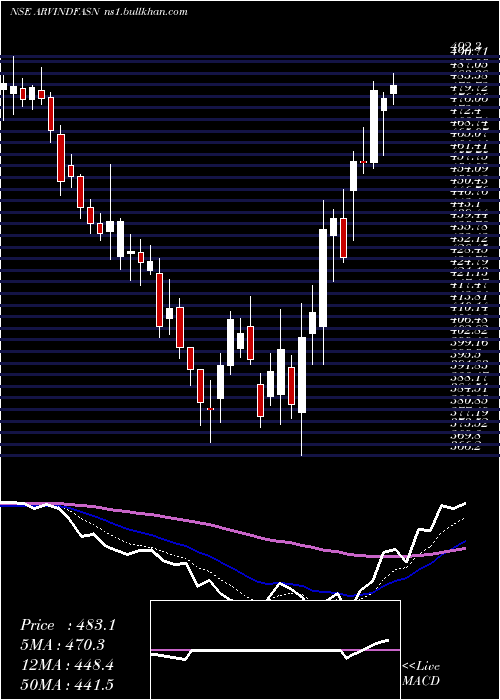Image resolution: width=500 pixels, height=700 pixels.
Task: Click the last white candlestick on the right
Action: tap(393, 89)
